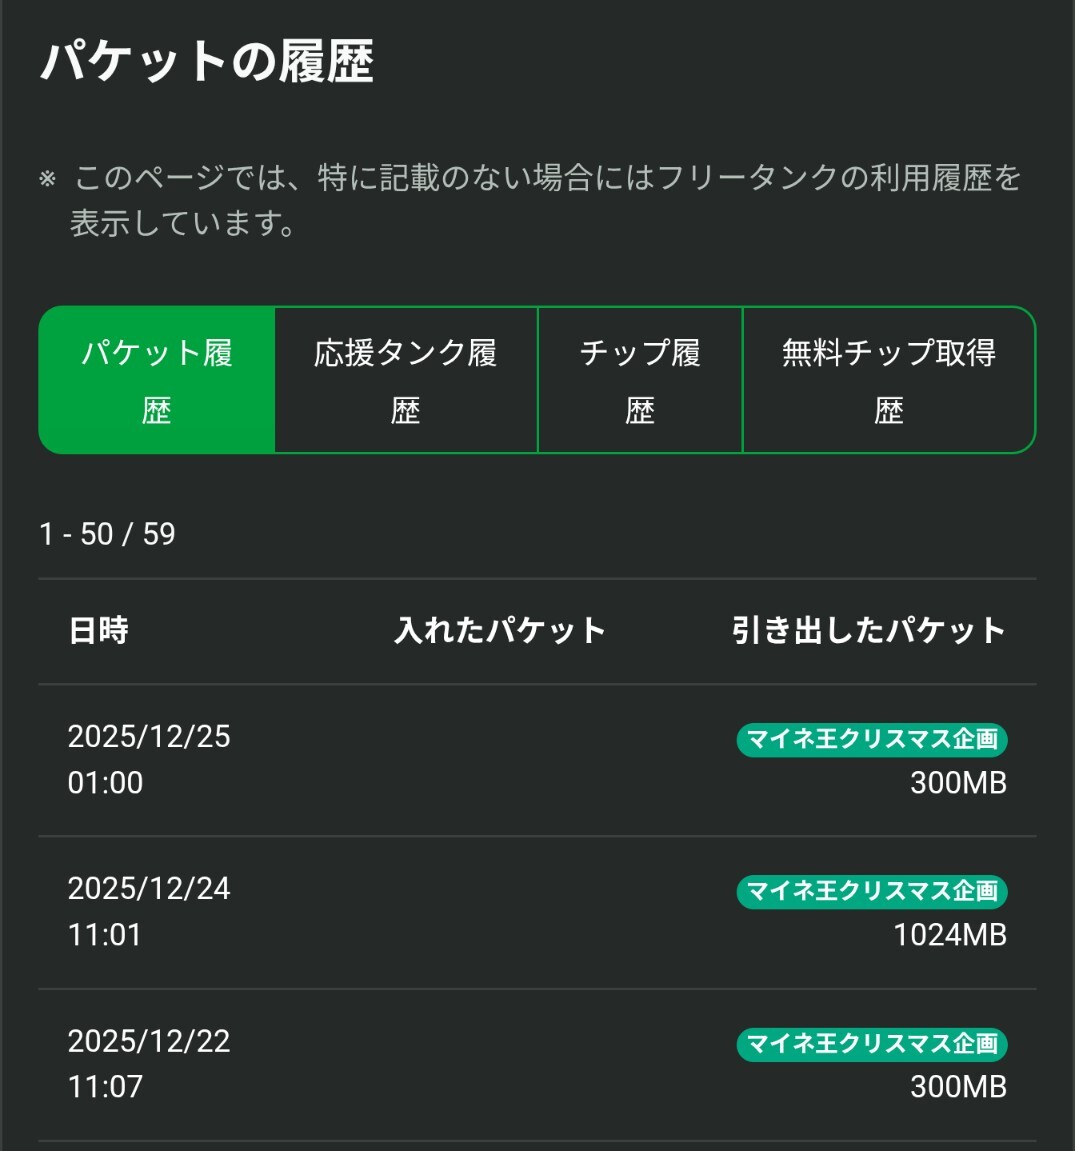The image size is (1075, 1151).
Task: Switch to the 応援タンク履歴 tab
Action: click(x=406, y=380)
